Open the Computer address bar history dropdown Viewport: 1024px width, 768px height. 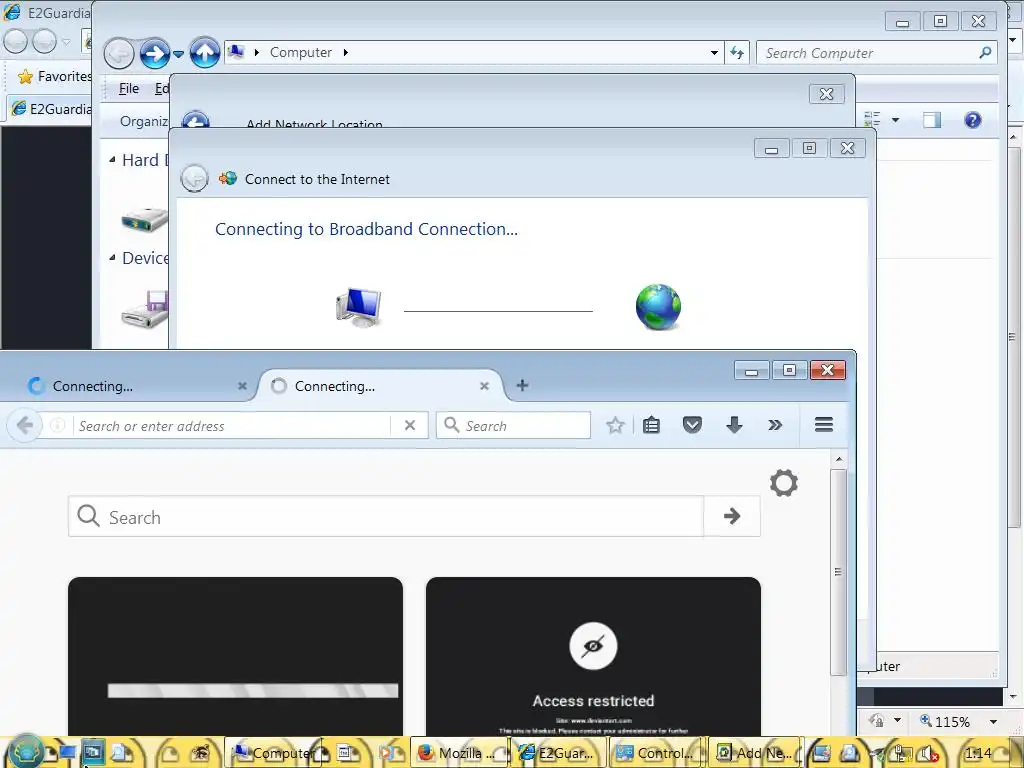[x=714, y=53]
